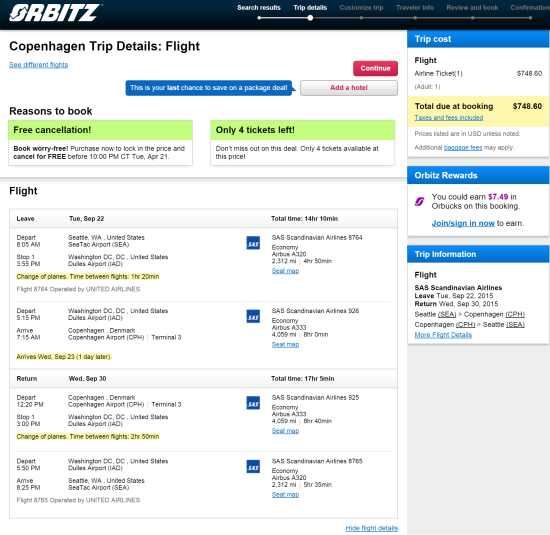Viewport: 550px width, 535px height.
Task: Collapse with Hide flight details link
Action: click(x=371, y=528)
